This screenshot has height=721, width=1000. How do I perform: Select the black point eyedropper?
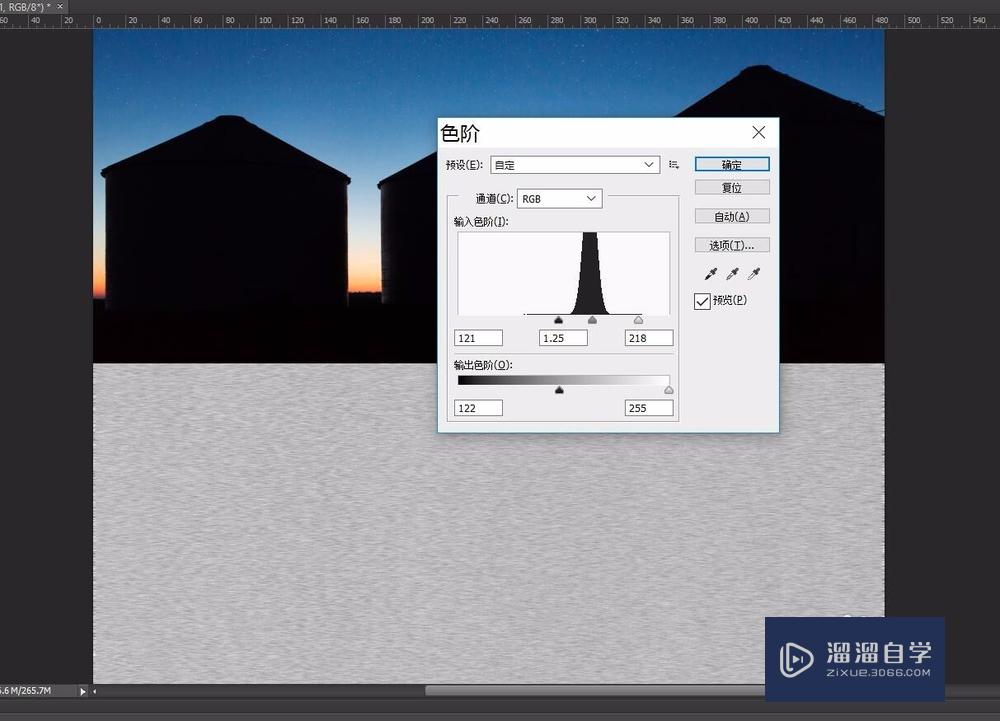point(710,274)
